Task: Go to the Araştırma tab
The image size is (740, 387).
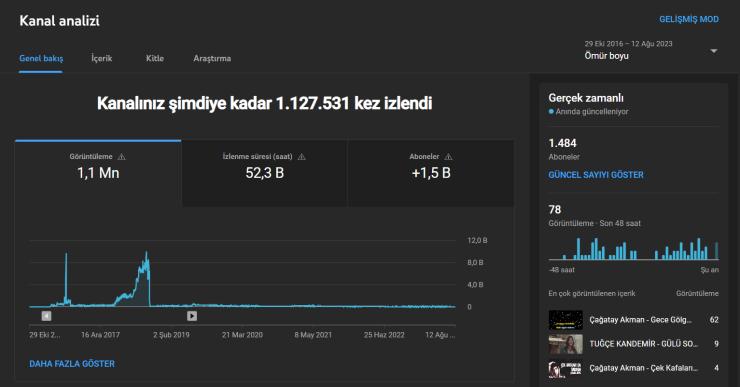Action: tap(212, 59)
